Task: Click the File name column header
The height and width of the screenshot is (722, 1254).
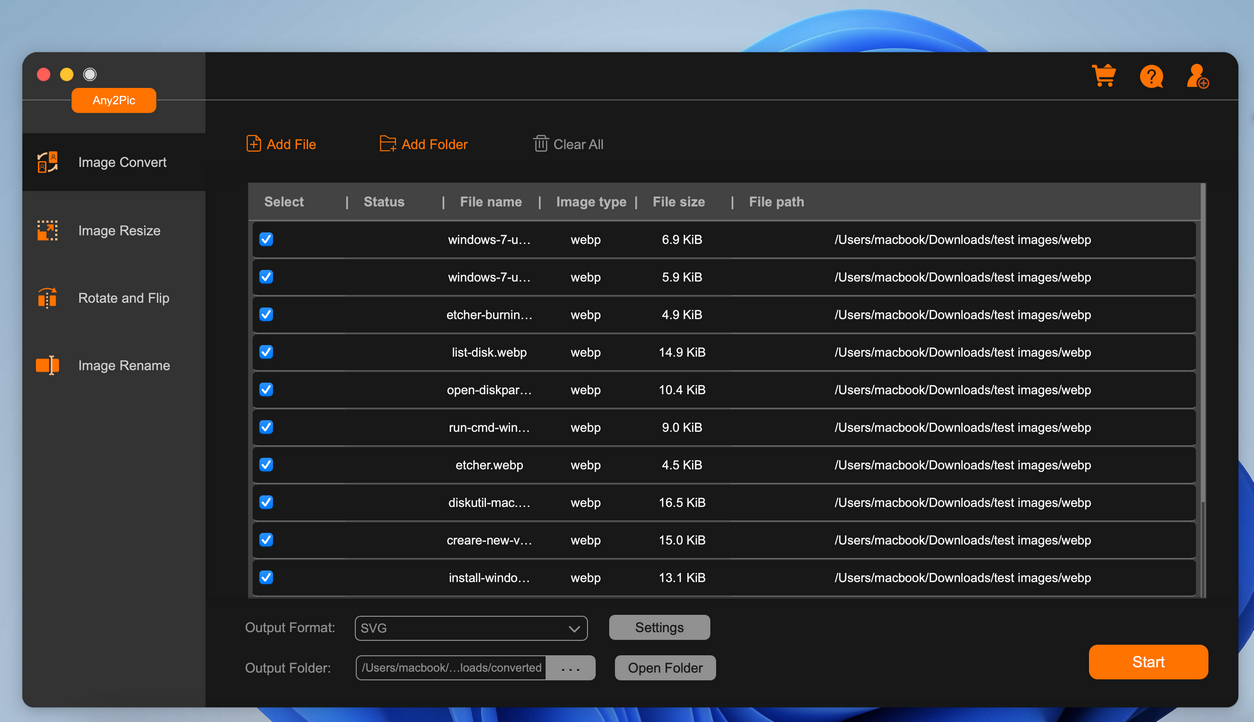Action: coord(491,202)
